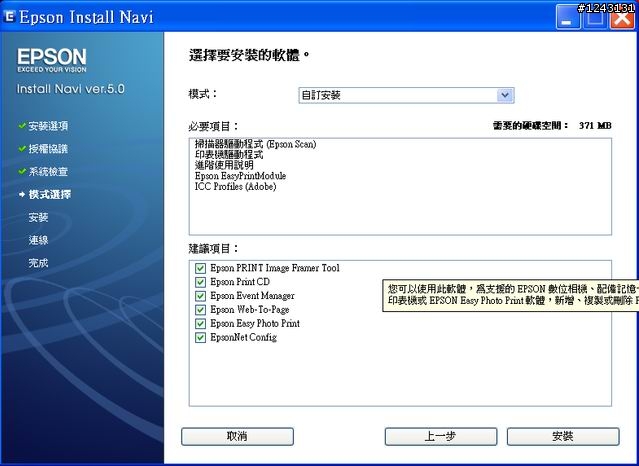Click the Epson Web-To-Page label
Screen dimensions: 639x466
click(250, 310)
